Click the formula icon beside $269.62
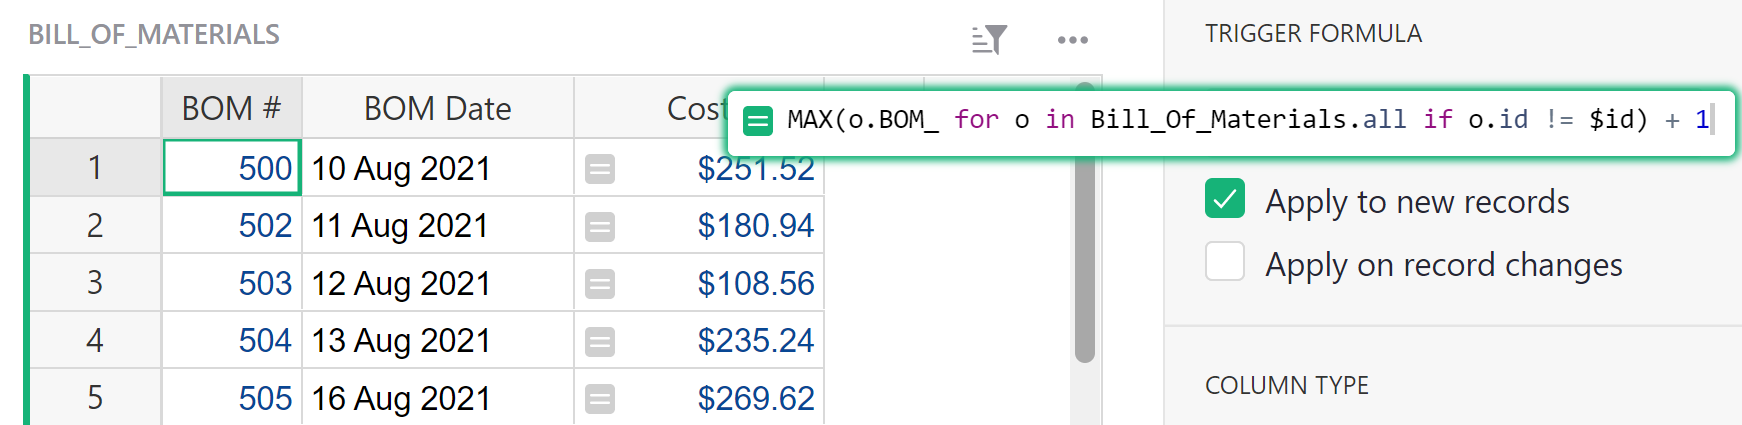Screen dimensions: 1742x425 (600, 400)
